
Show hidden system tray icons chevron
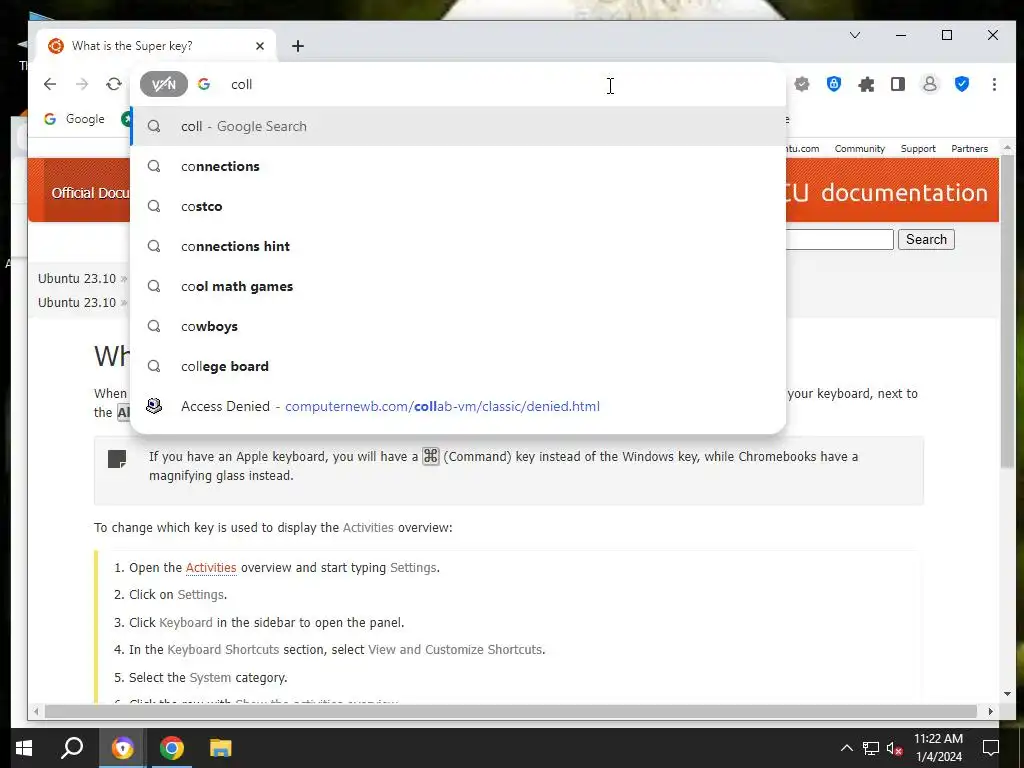846,748
